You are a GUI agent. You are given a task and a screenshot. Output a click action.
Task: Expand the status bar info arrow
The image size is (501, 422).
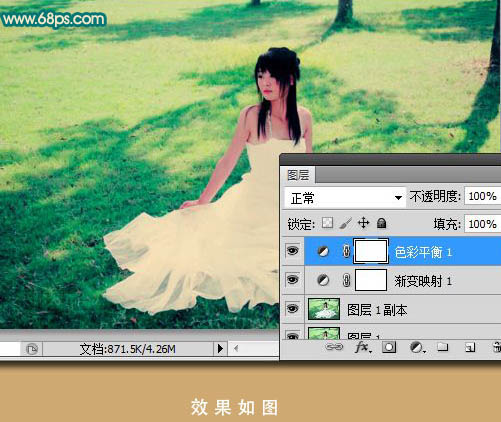(x=220, y=349)
